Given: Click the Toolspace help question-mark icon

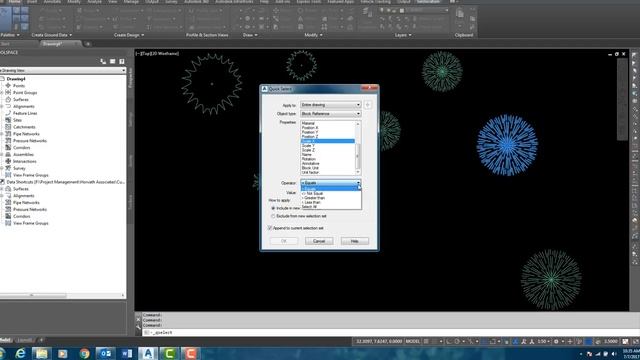Looking at the screenshot, I should tap(122, 61).
